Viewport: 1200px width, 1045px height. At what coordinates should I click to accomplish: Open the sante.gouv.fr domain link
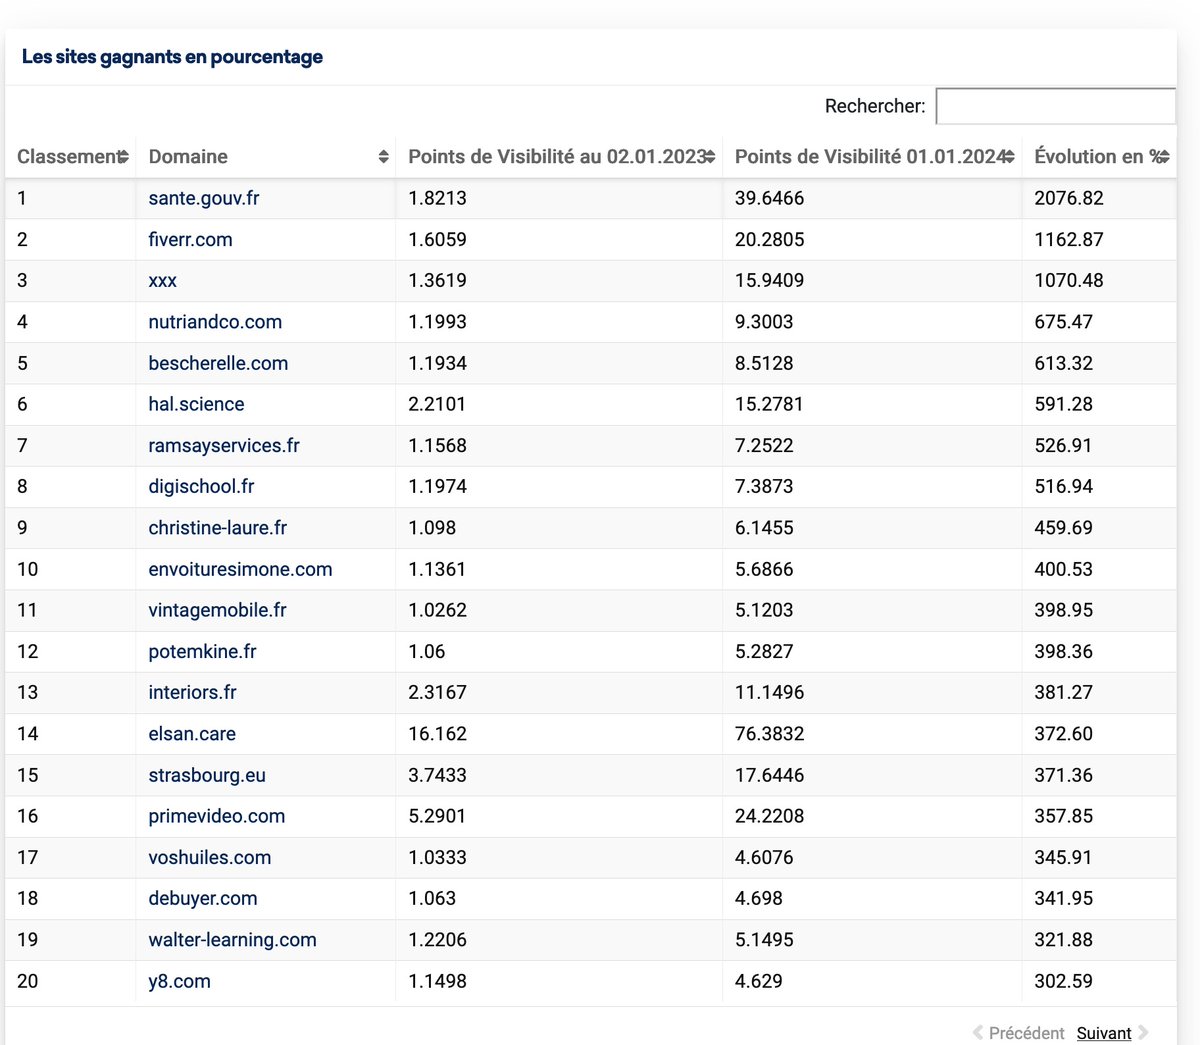pos(204,198)
